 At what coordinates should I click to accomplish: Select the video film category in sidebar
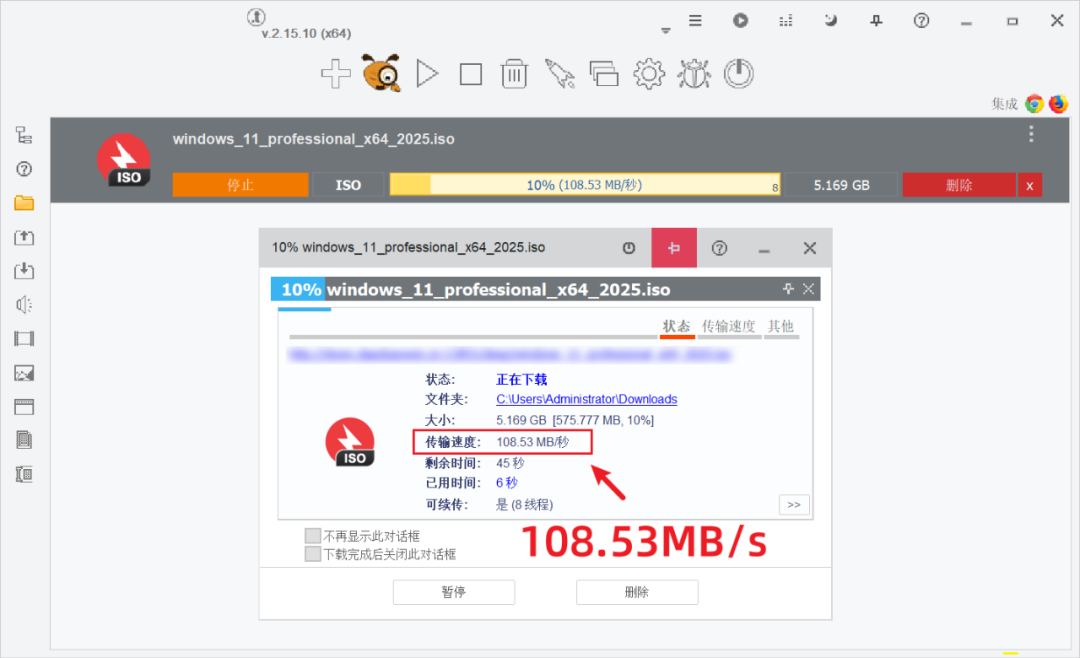(x=24, y=338)
